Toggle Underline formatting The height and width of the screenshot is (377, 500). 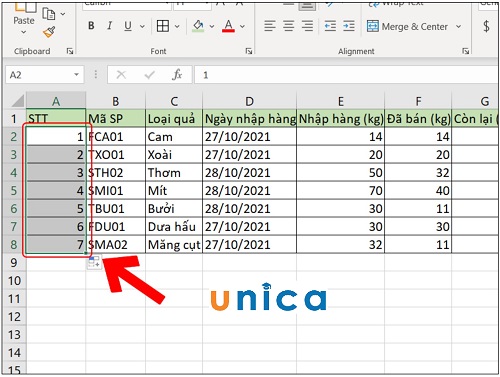click(128, 26)
